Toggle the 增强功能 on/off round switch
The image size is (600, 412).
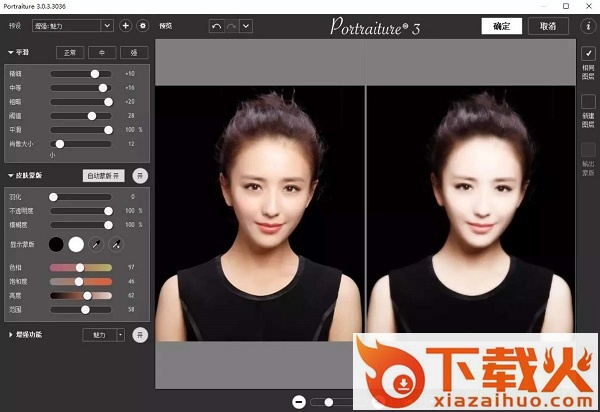140,335
